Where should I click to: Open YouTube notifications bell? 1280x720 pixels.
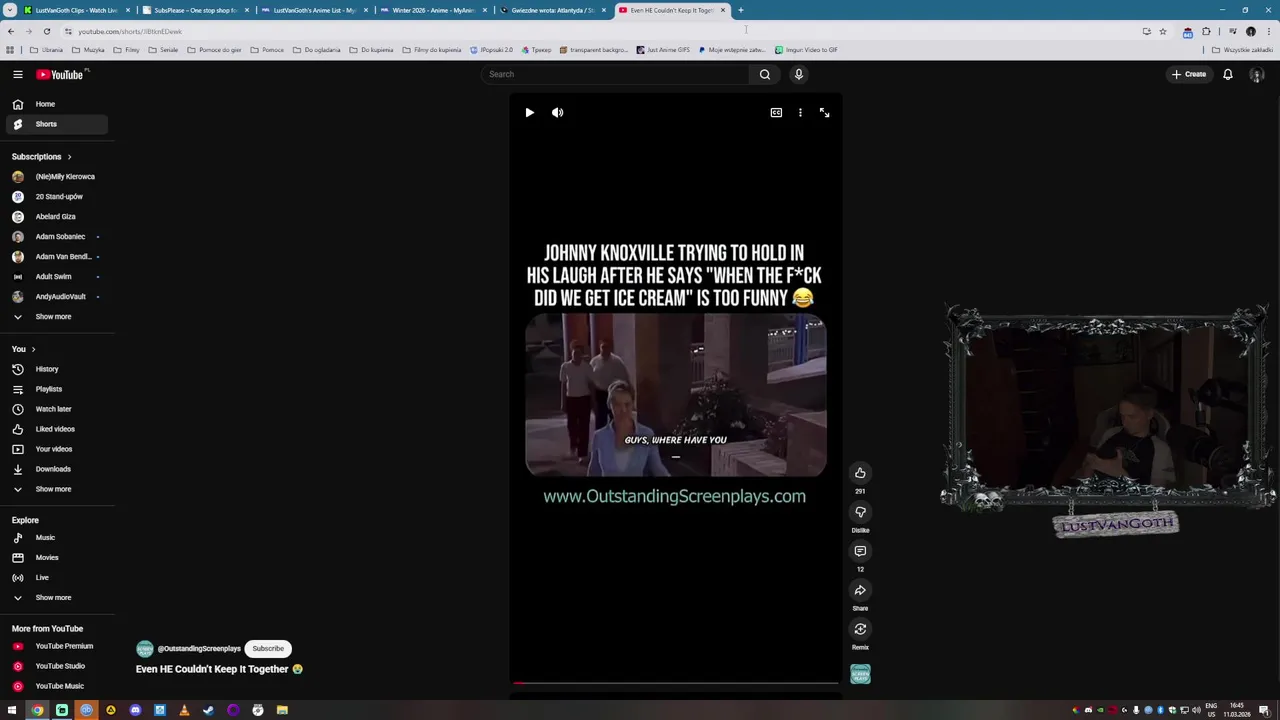point(1228,74)
